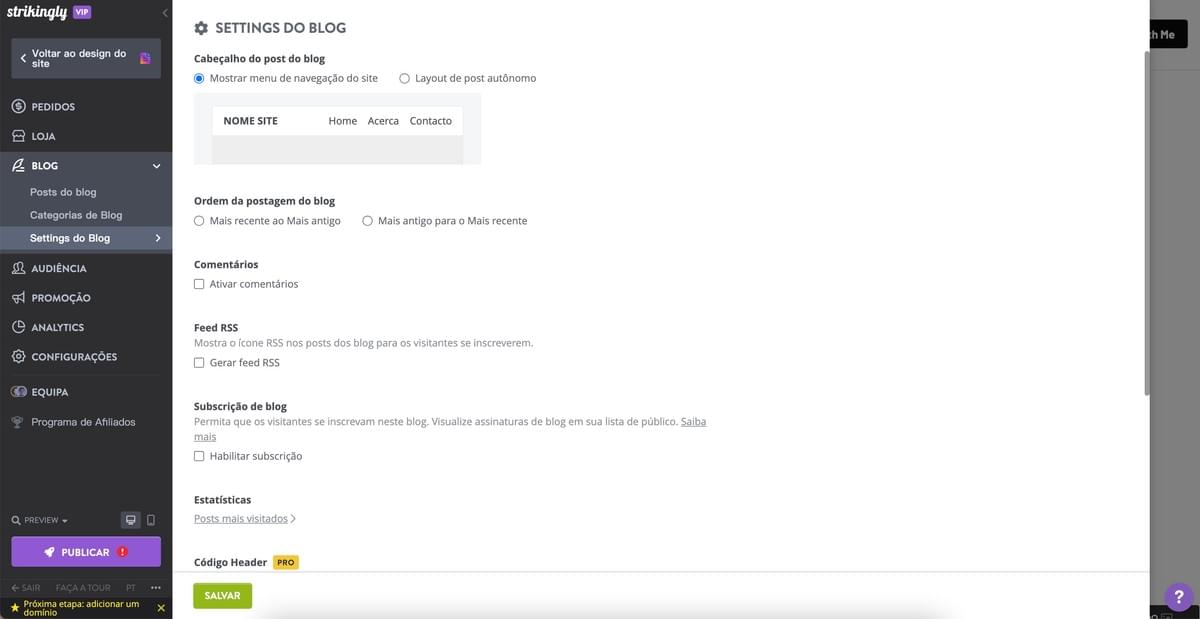Open Categorias de Blog
This screenshot has height=619, width=1200.
76,215
